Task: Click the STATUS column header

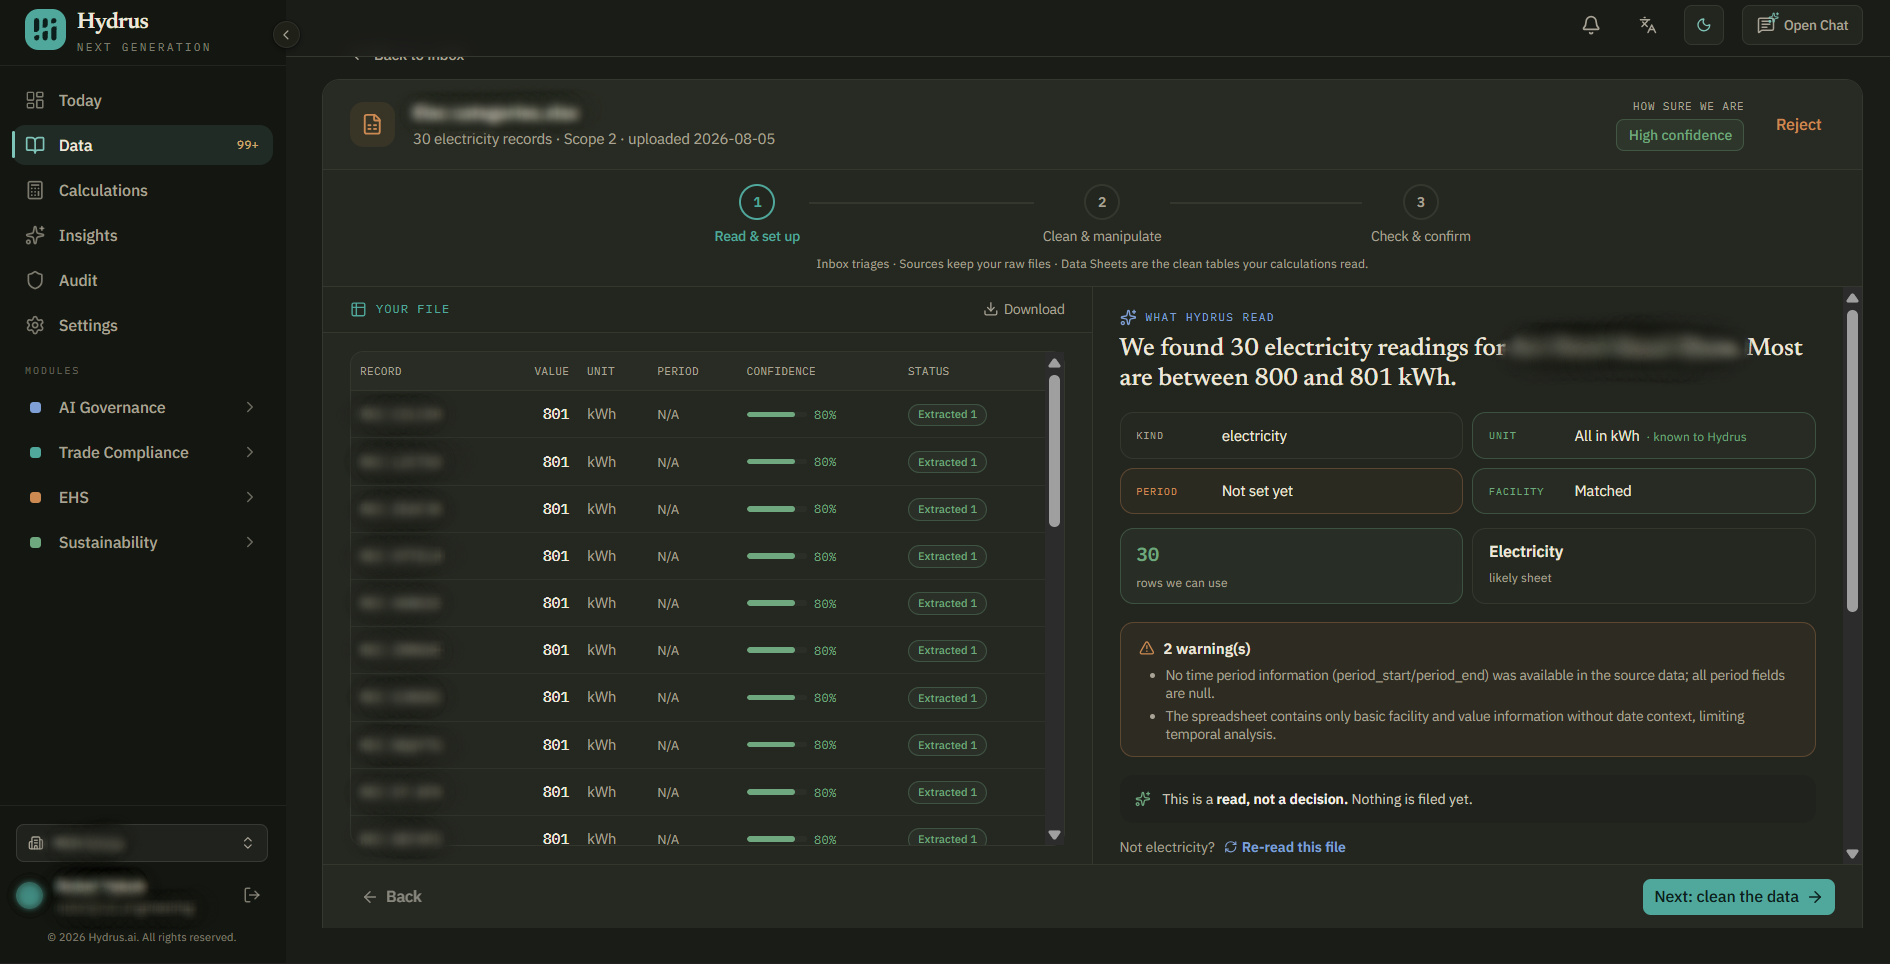Action: coord(928,371)
